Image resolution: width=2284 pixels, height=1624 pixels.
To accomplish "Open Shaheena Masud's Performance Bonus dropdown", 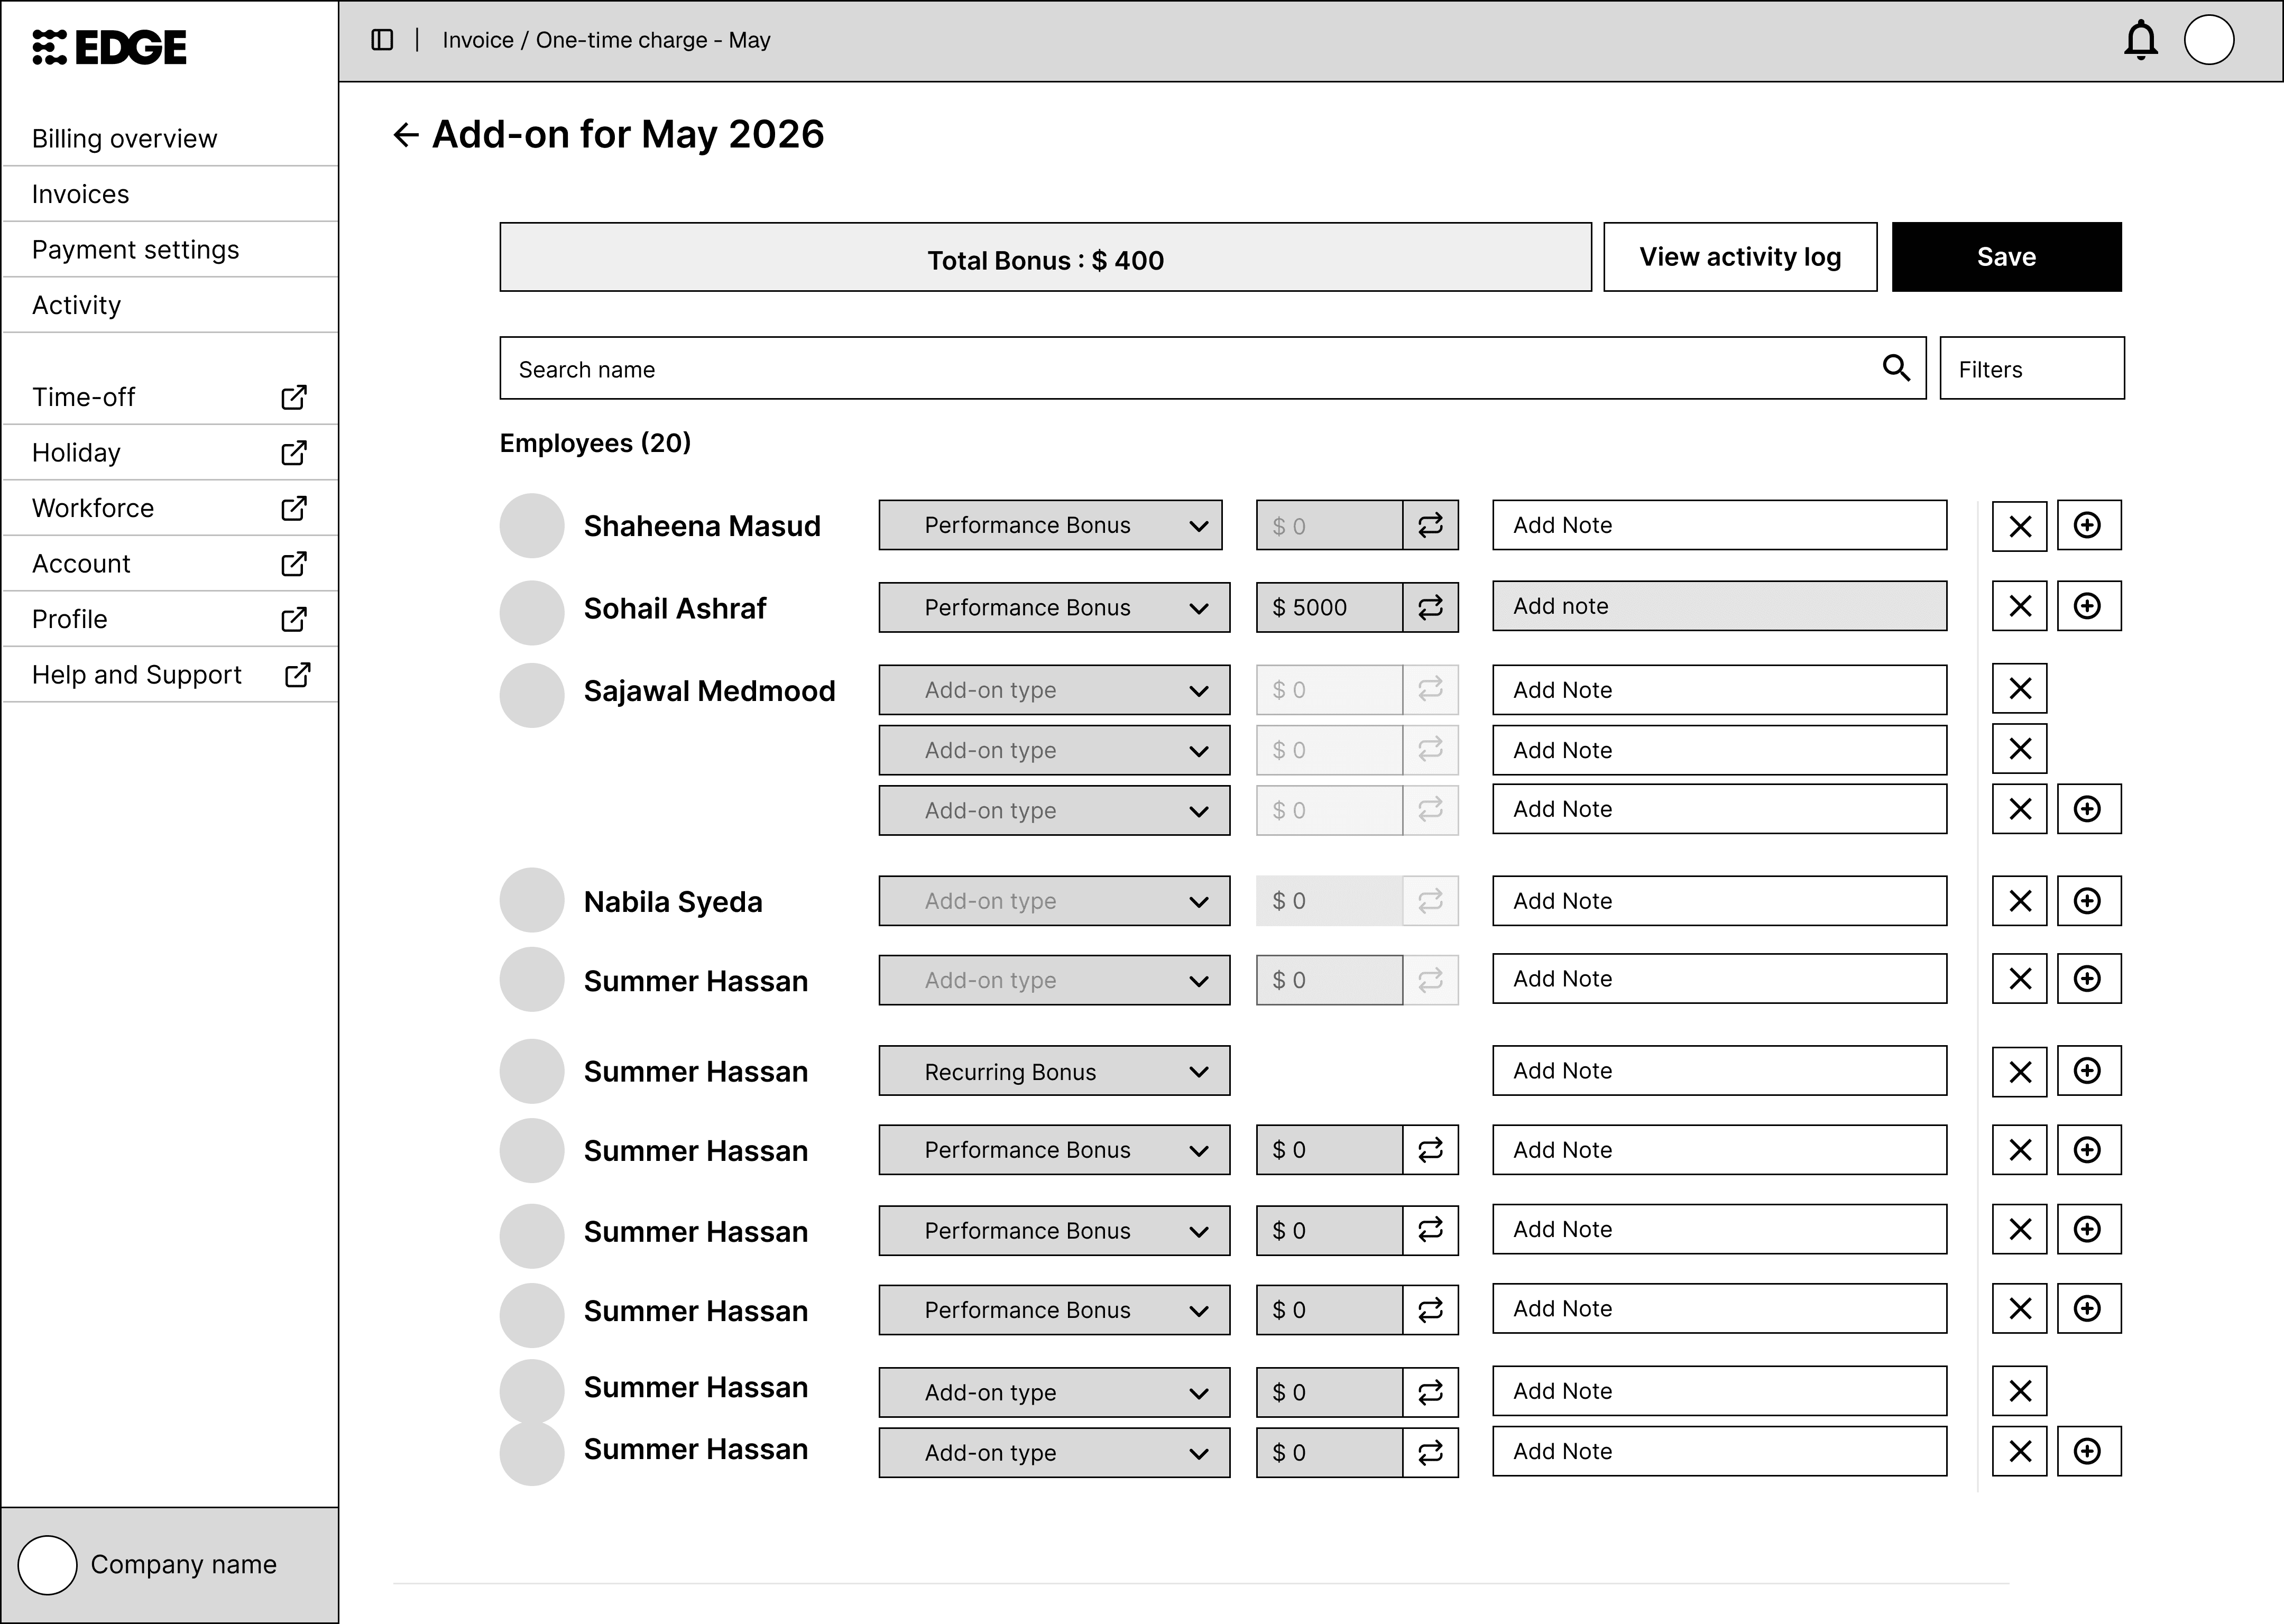I will pos(1050,525).
